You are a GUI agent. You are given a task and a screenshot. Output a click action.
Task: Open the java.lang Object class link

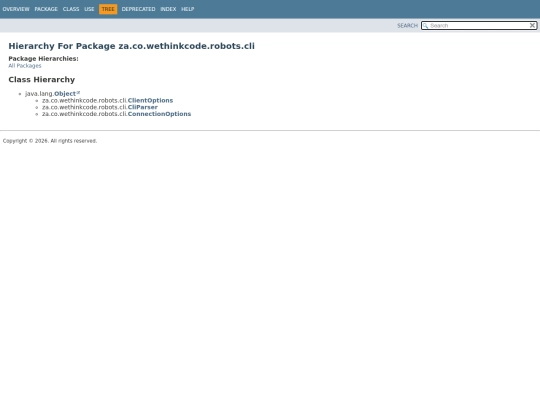[65, 94]
